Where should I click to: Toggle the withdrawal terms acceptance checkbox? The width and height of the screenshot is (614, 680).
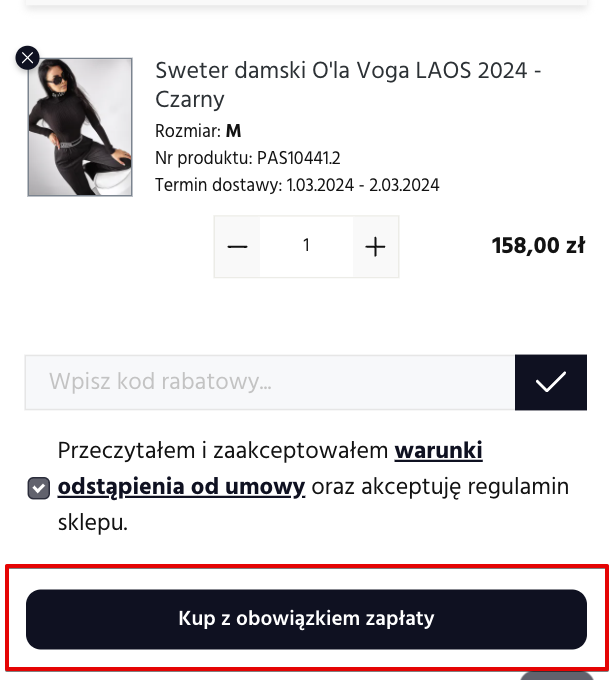(38, 488)
